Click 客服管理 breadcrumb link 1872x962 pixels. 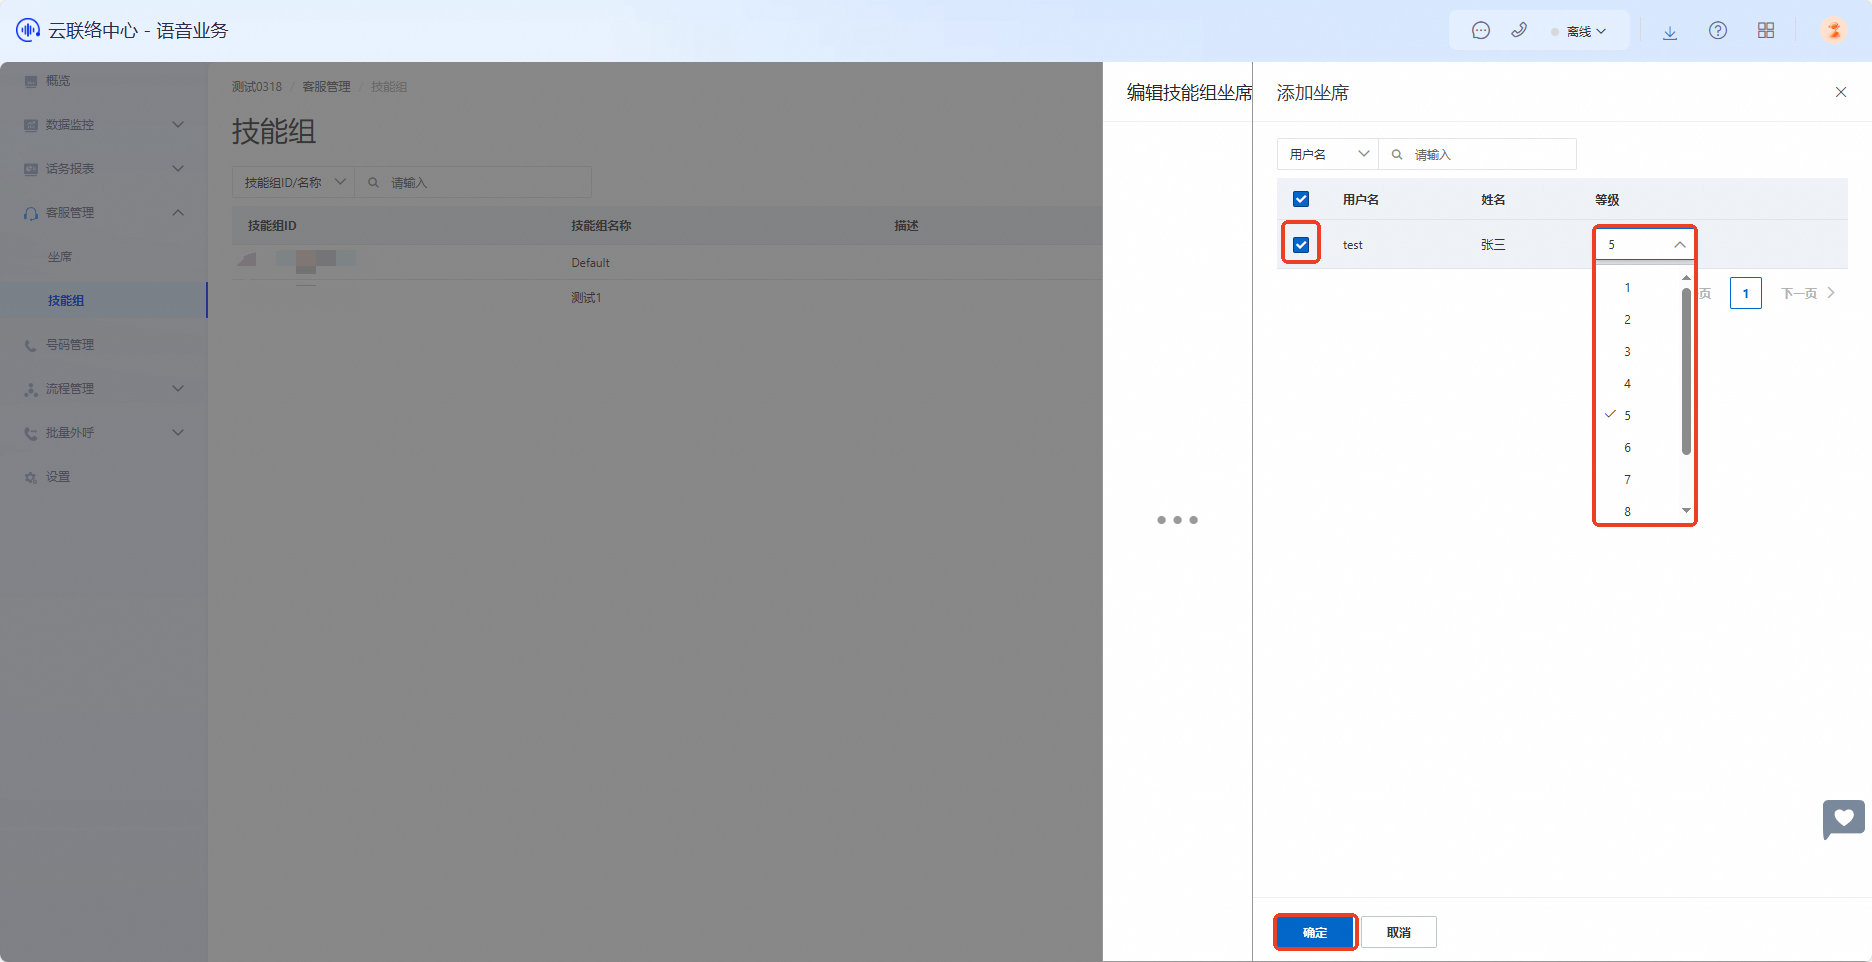click(x=327, y=87)
